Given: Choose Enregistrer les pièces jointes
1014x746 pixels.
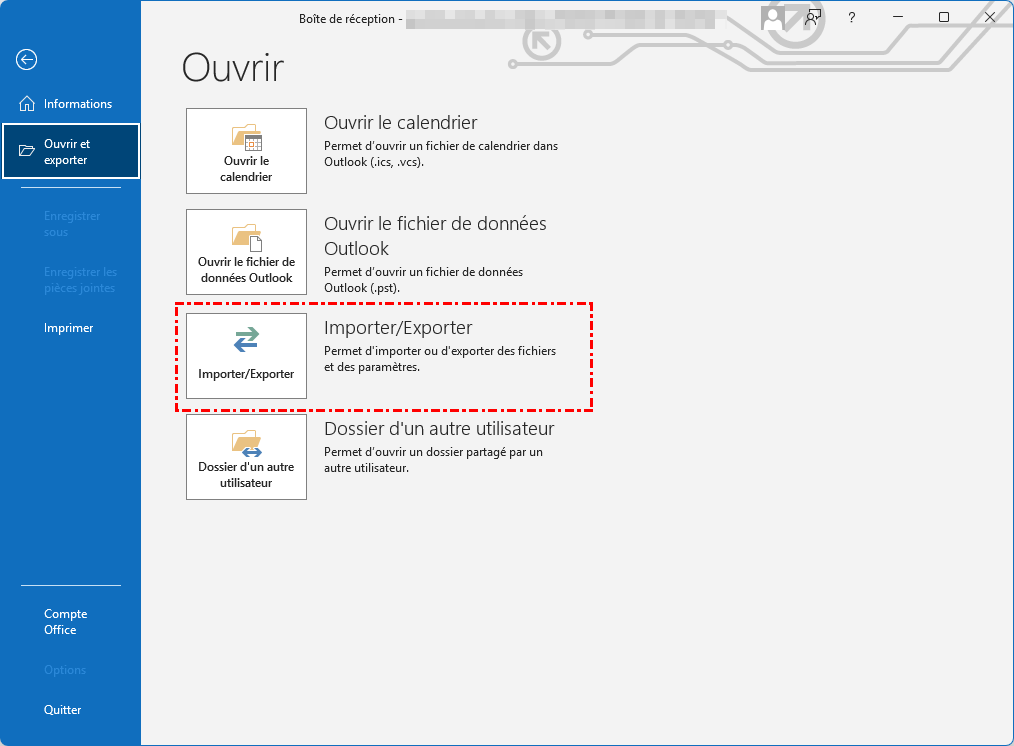Looking at the screenshot, I should point(79,280).
